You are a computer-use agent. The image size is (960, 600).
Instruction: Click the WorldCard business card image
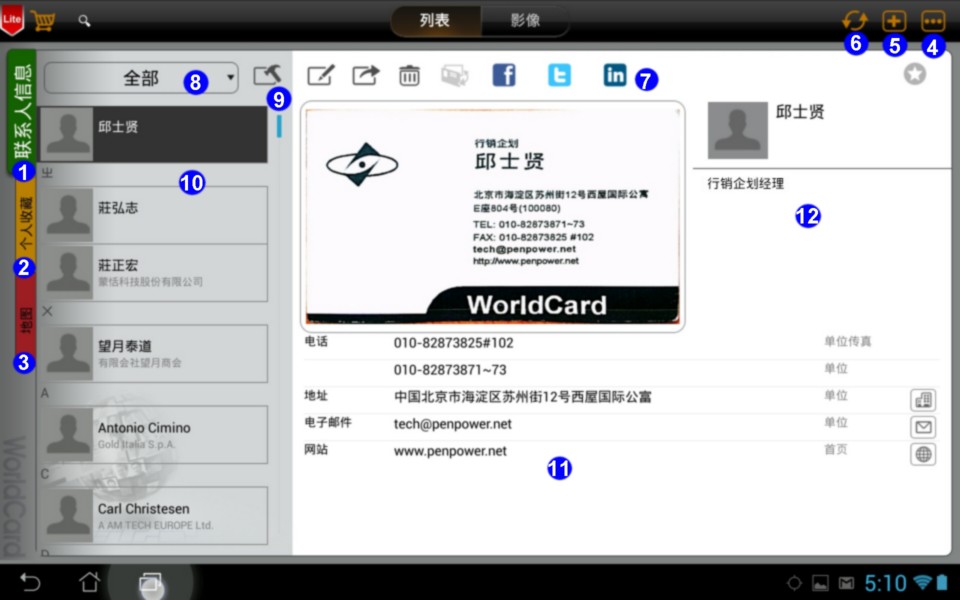(x=492, y=216)
